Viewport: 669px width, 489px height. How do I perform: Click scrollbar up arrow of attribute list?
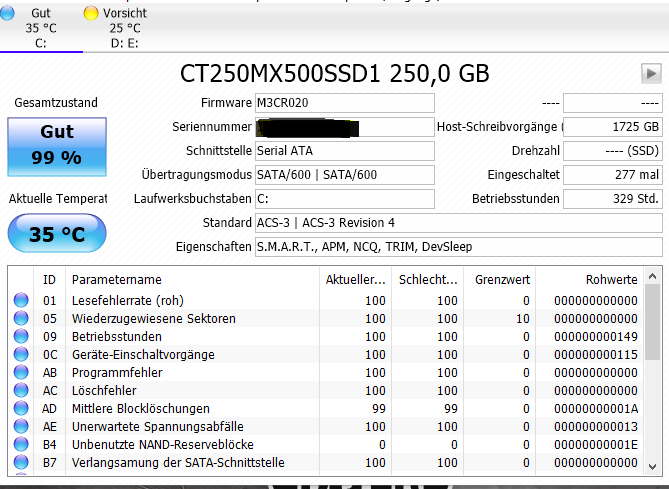click(652, 276)
